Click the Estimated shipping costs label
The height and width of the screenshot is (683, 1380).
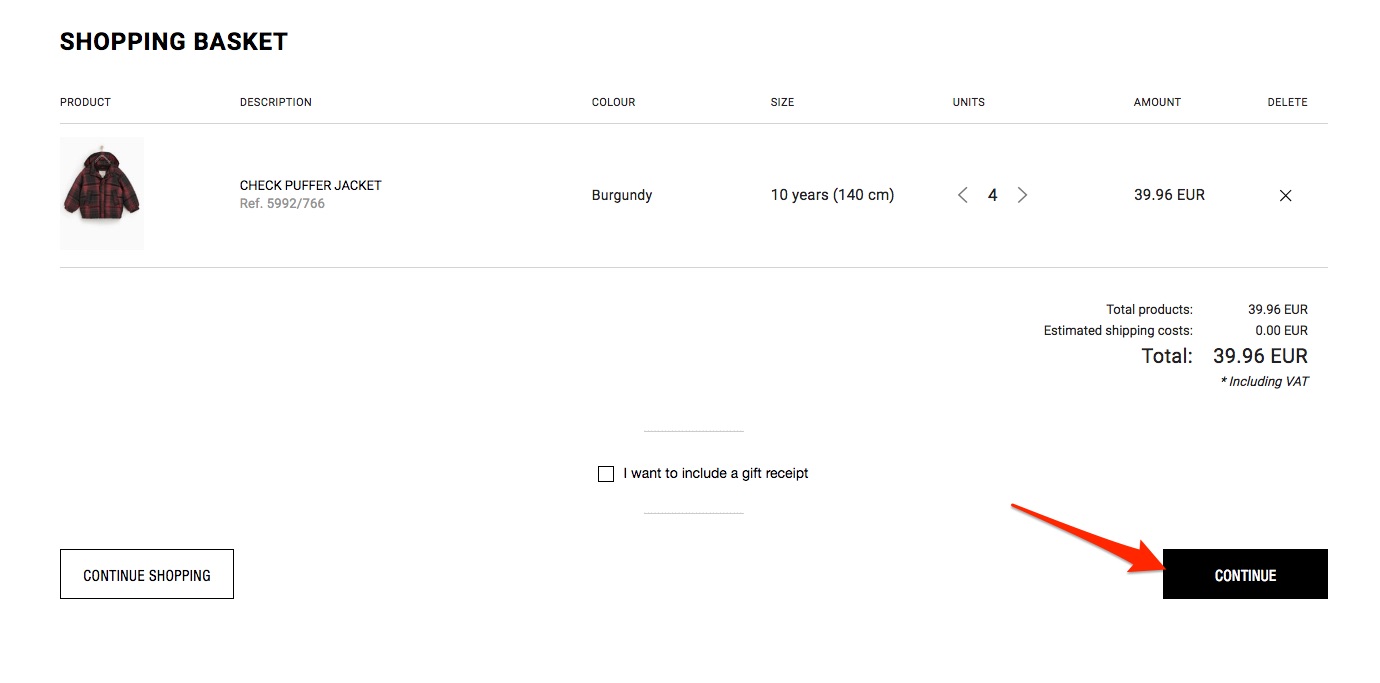1118,331
